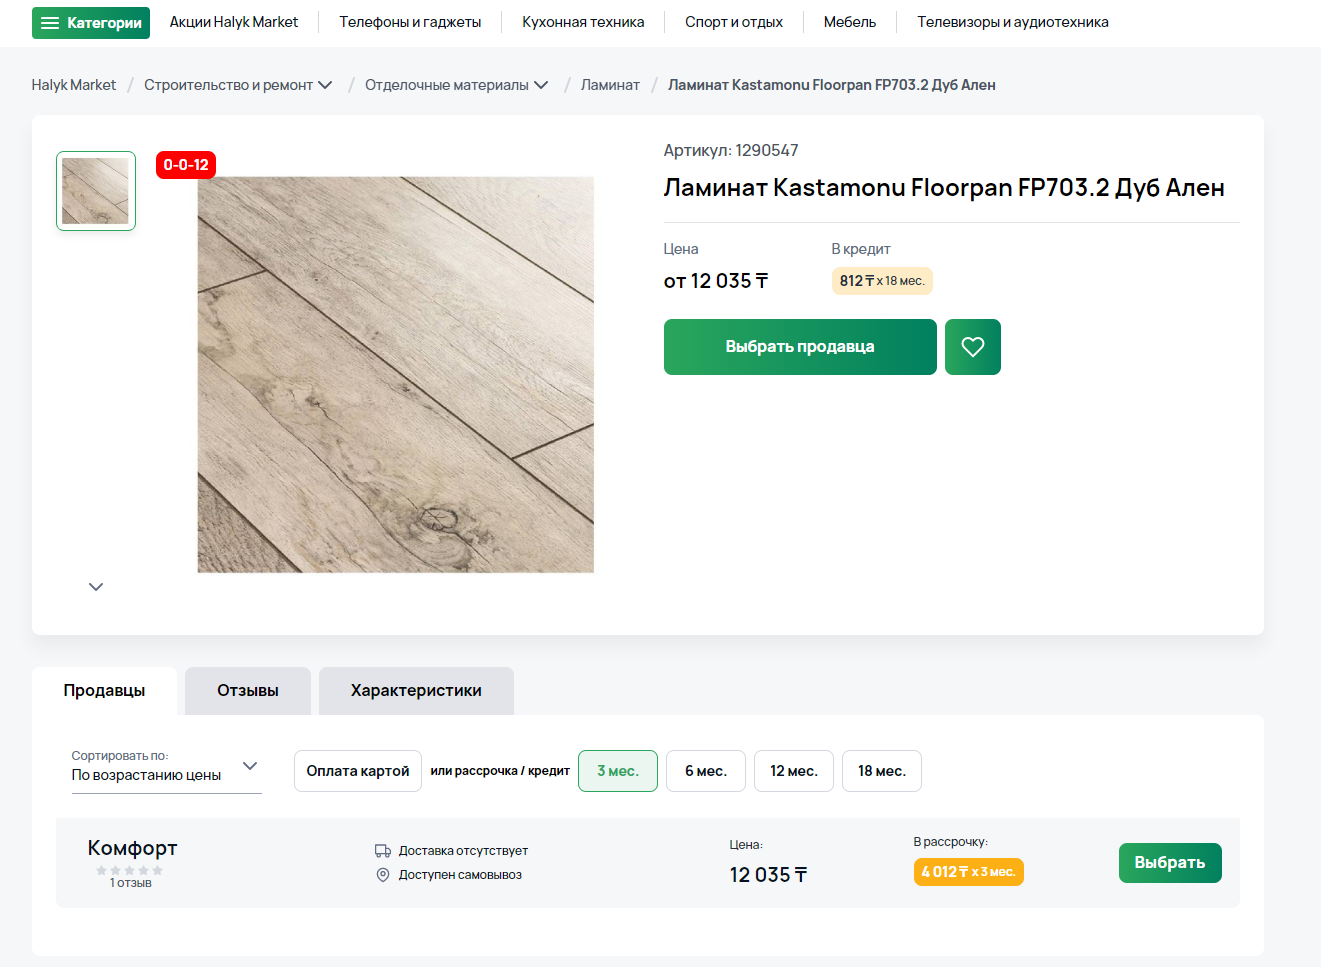Screen dimensions: 1321x967
Task: Select the Оплата картой payment option
Action: click(x=358, y=771)
